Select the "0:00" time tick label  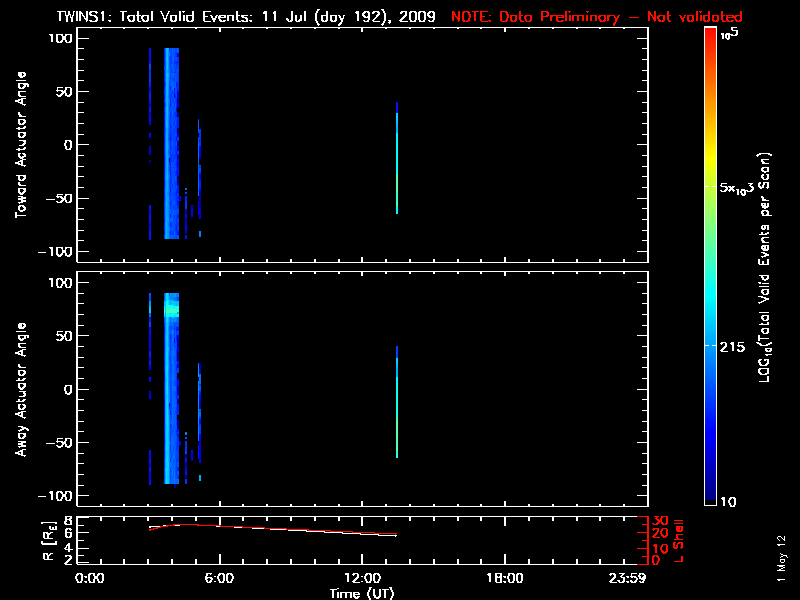pos(90,579)
